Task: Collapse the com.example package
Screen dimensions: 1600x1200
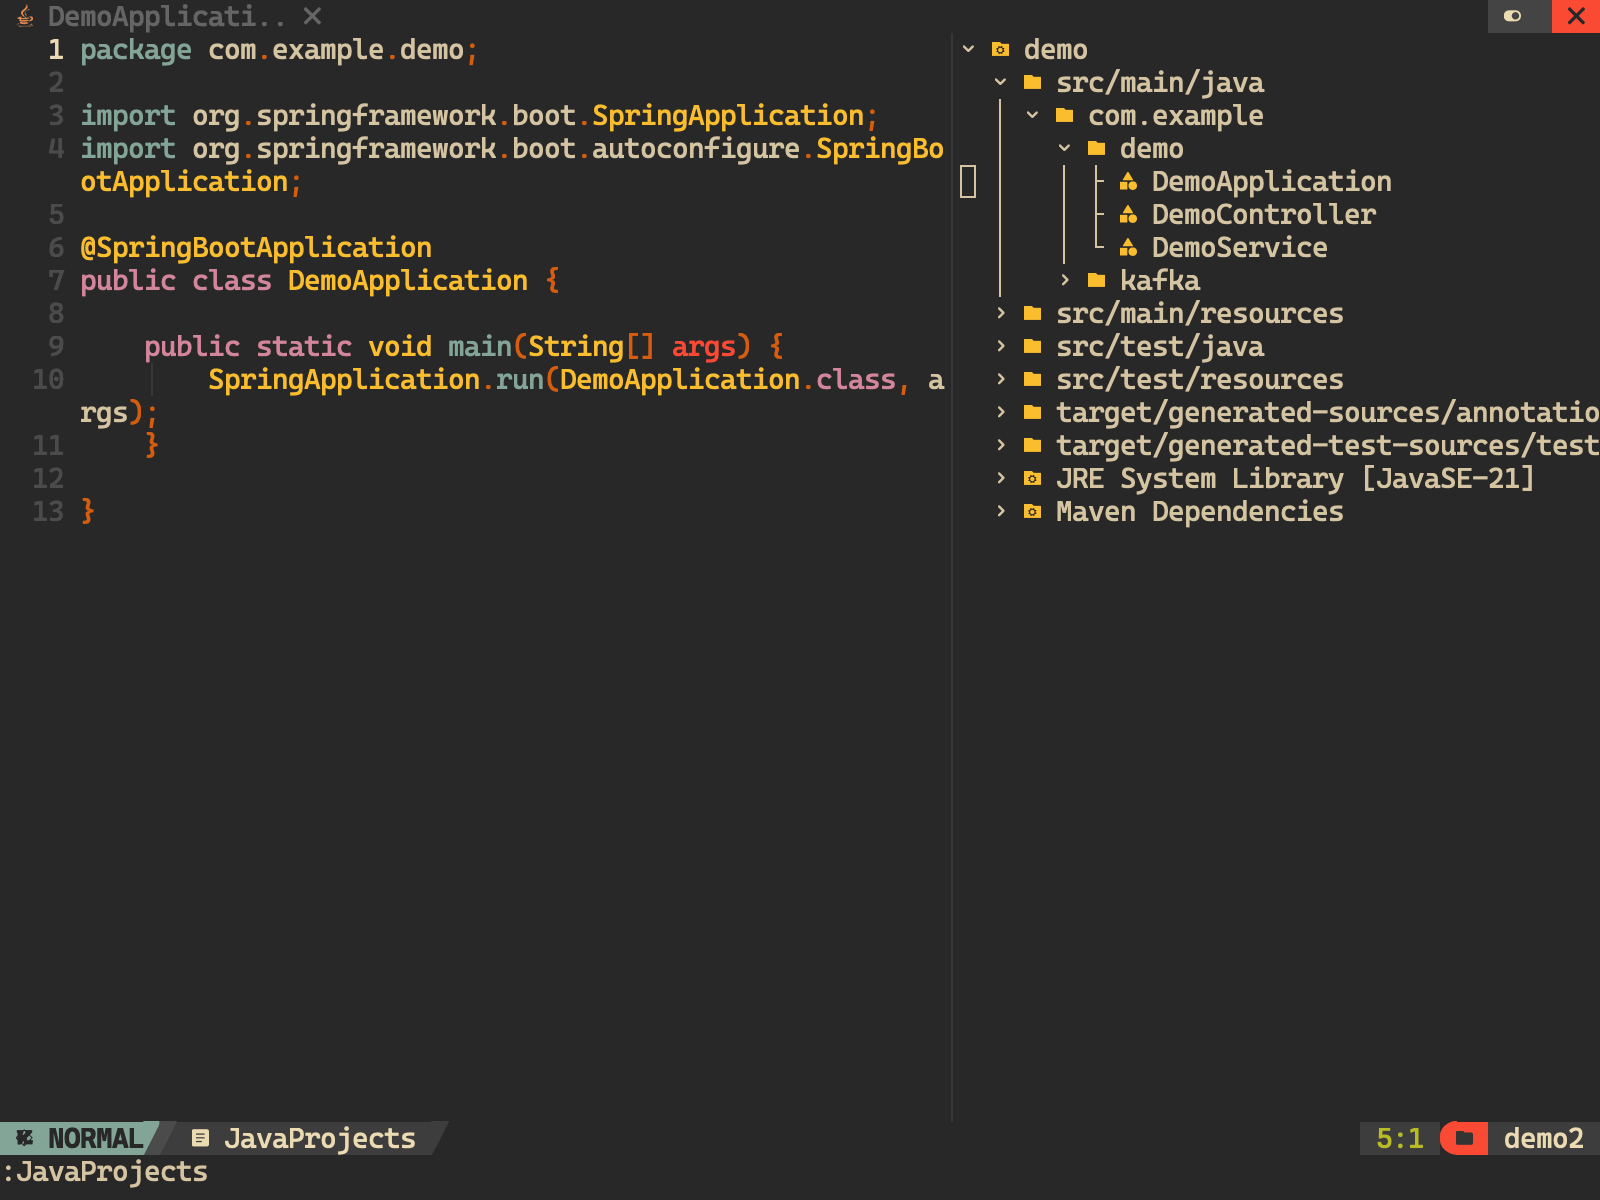Action: pyautogui.click(x=1032, y=115)
